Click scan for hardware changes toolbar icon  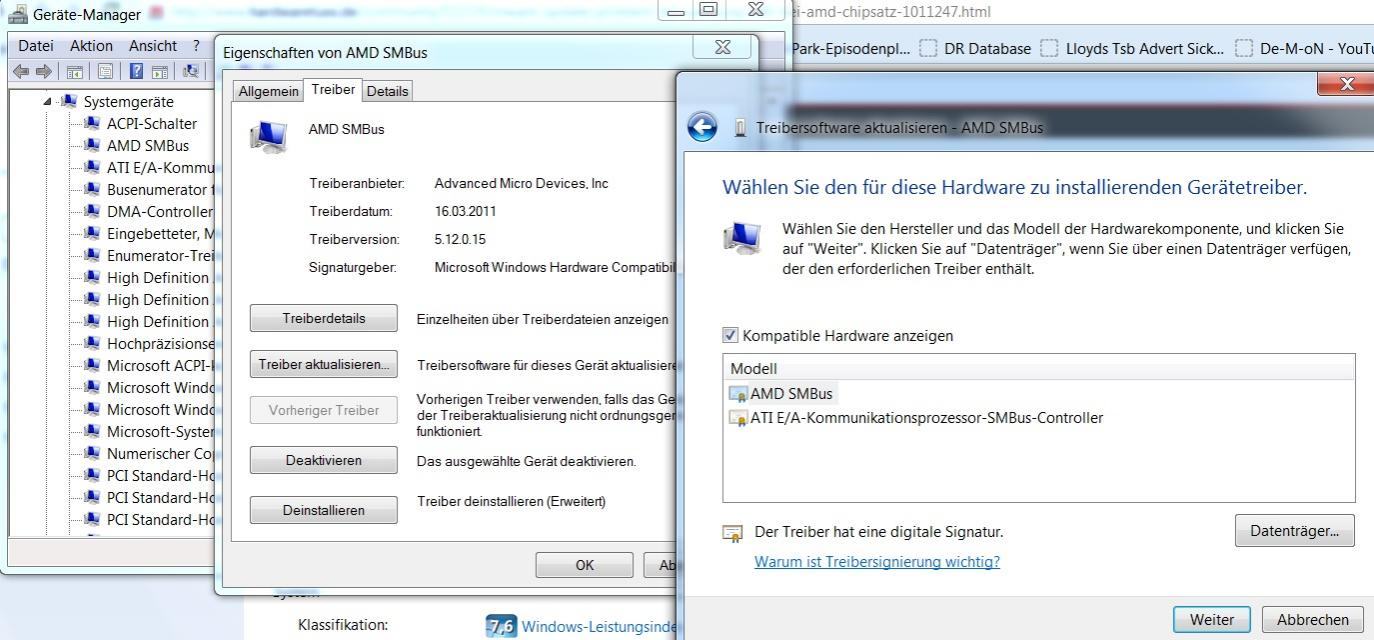coord(191,71)
